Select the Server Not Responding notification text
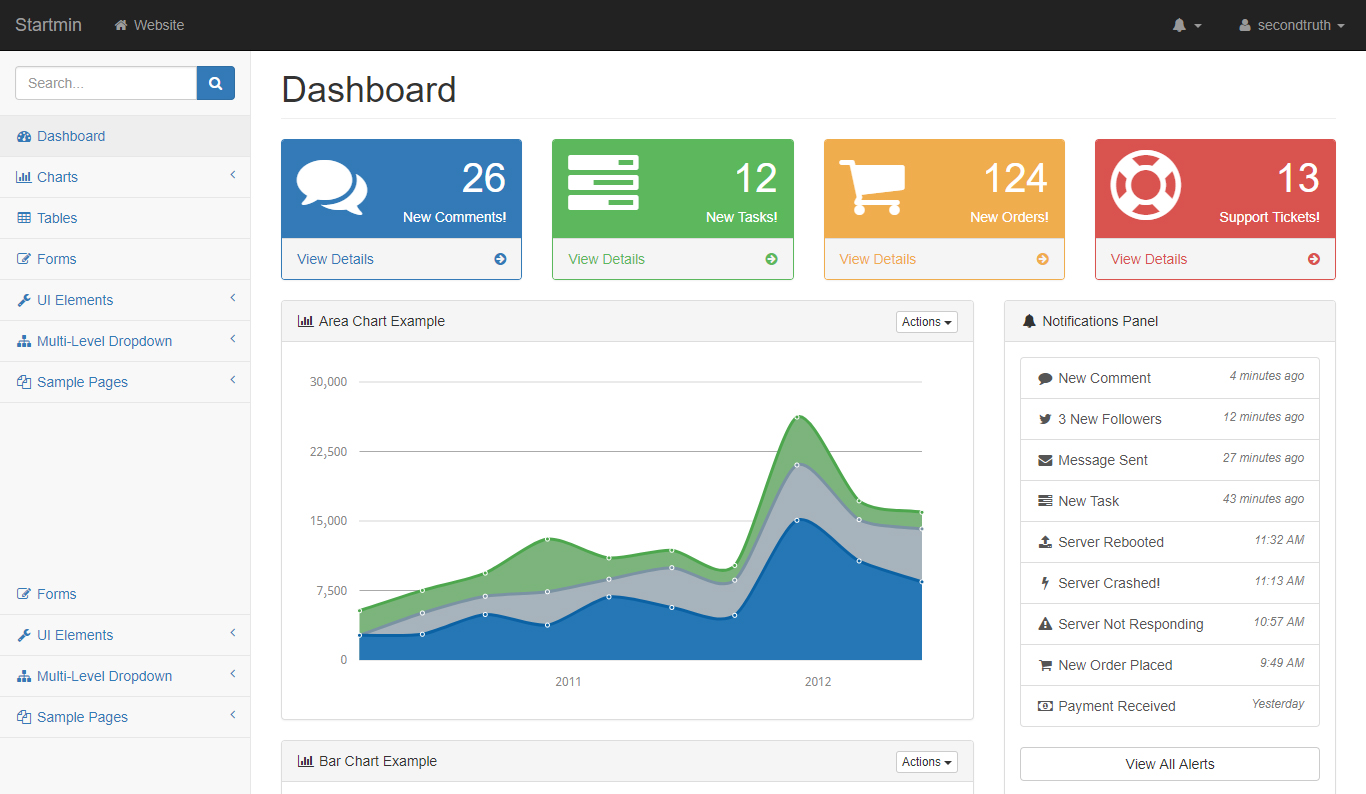The width and height of the screenshot is (1366, 794). coord(1131,624)
